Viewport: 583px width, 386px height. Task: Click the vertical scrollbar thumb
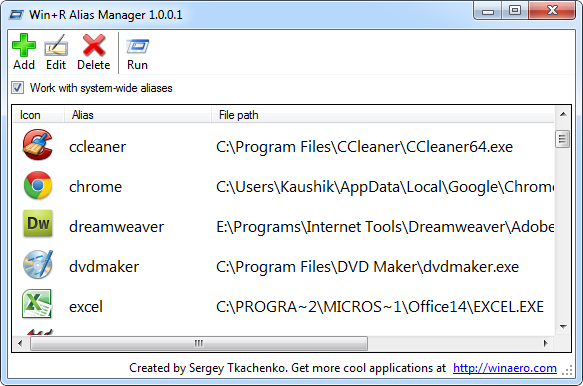pos(563,139)
